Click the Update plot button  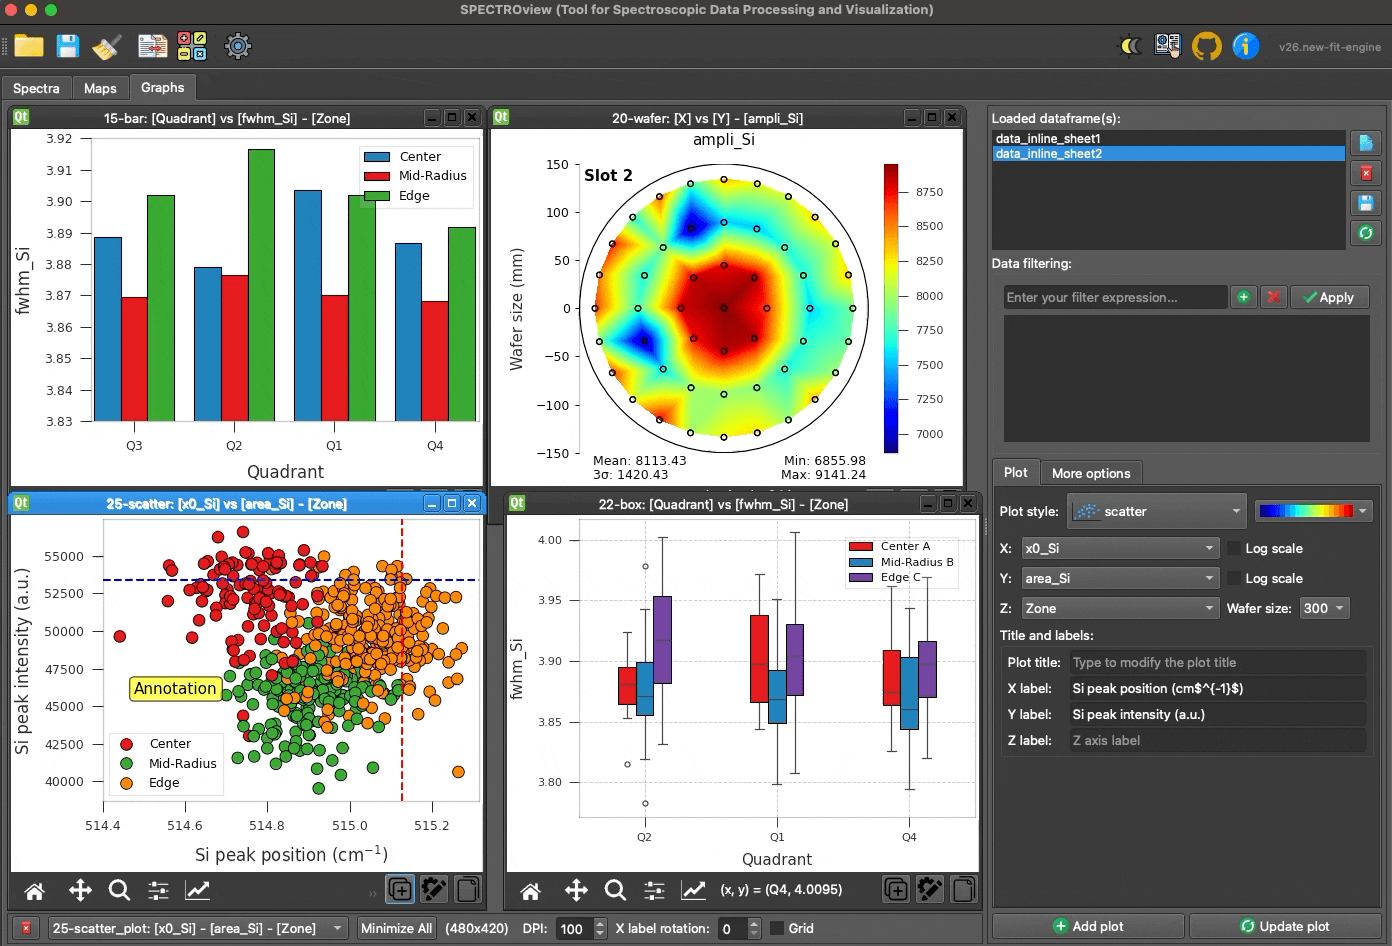click(1285, 926)
